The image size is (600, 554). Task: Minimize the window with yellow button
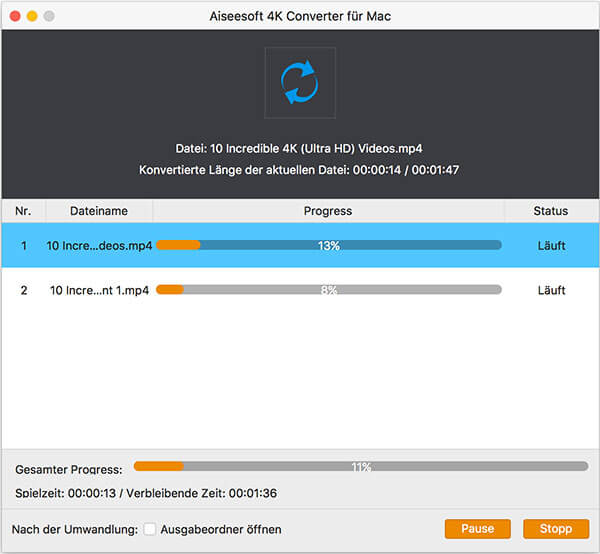coord(32,16)
